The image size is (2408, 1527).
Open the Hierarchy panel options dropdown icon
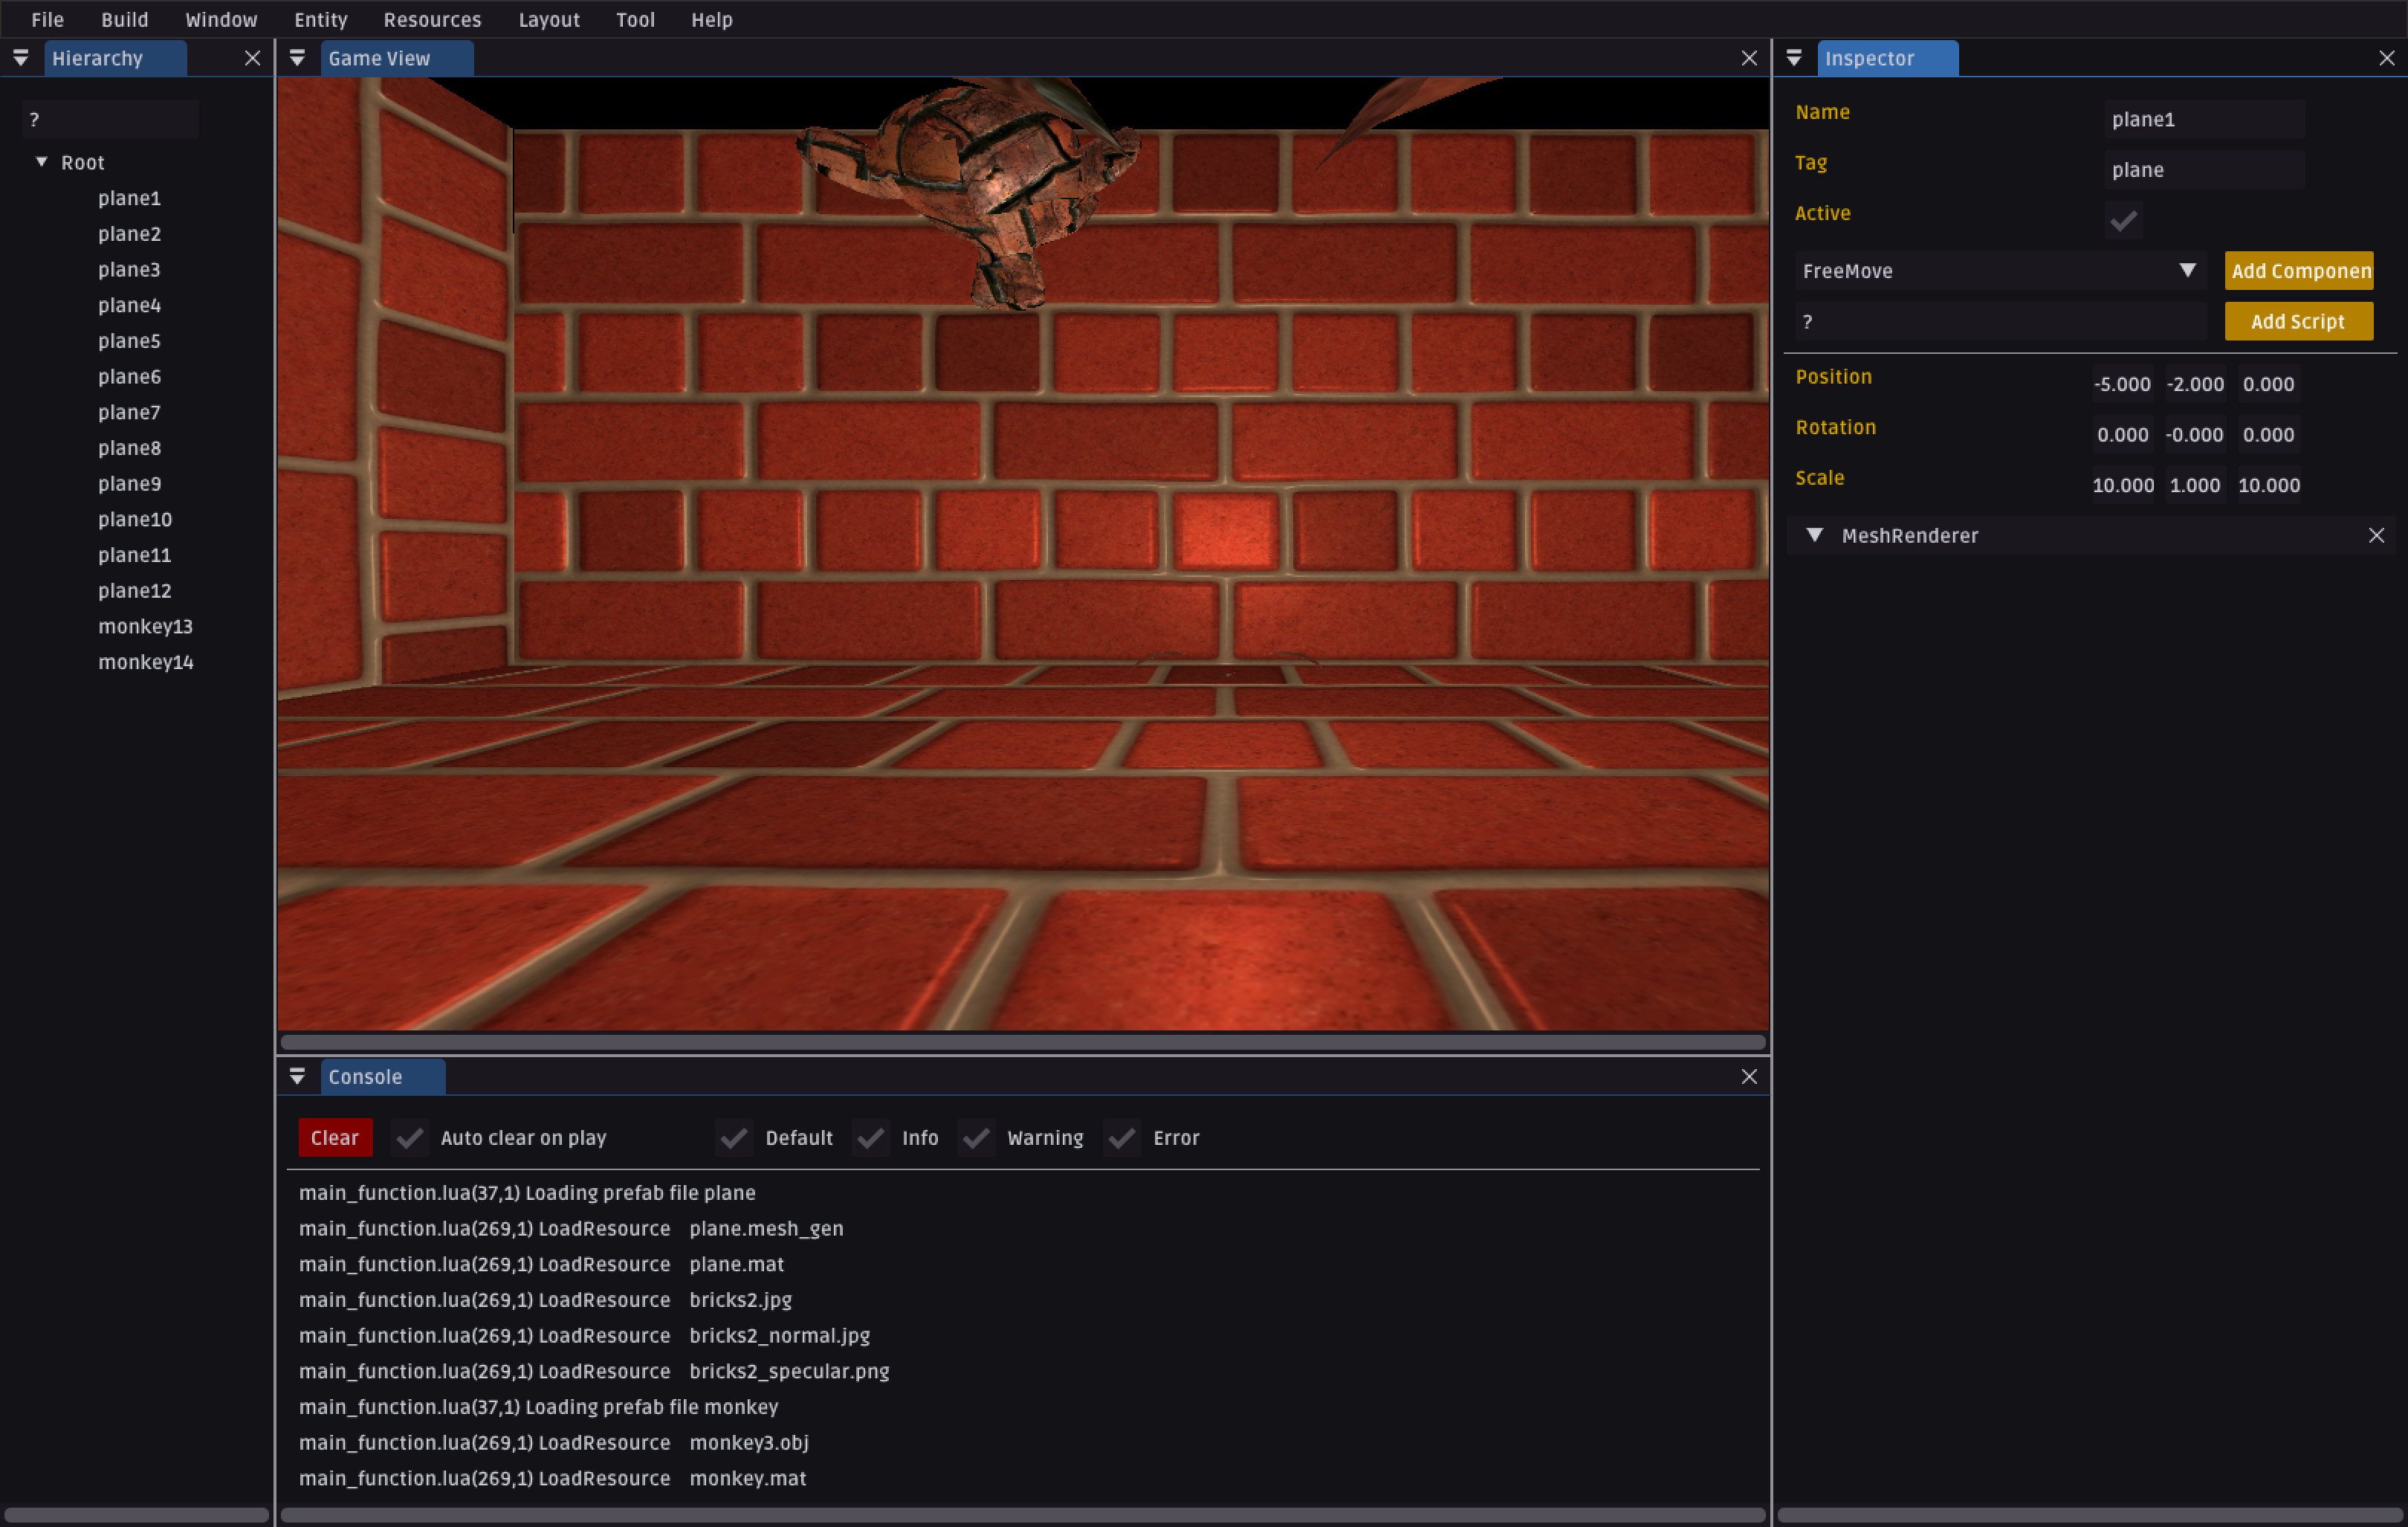coord(20,58)
